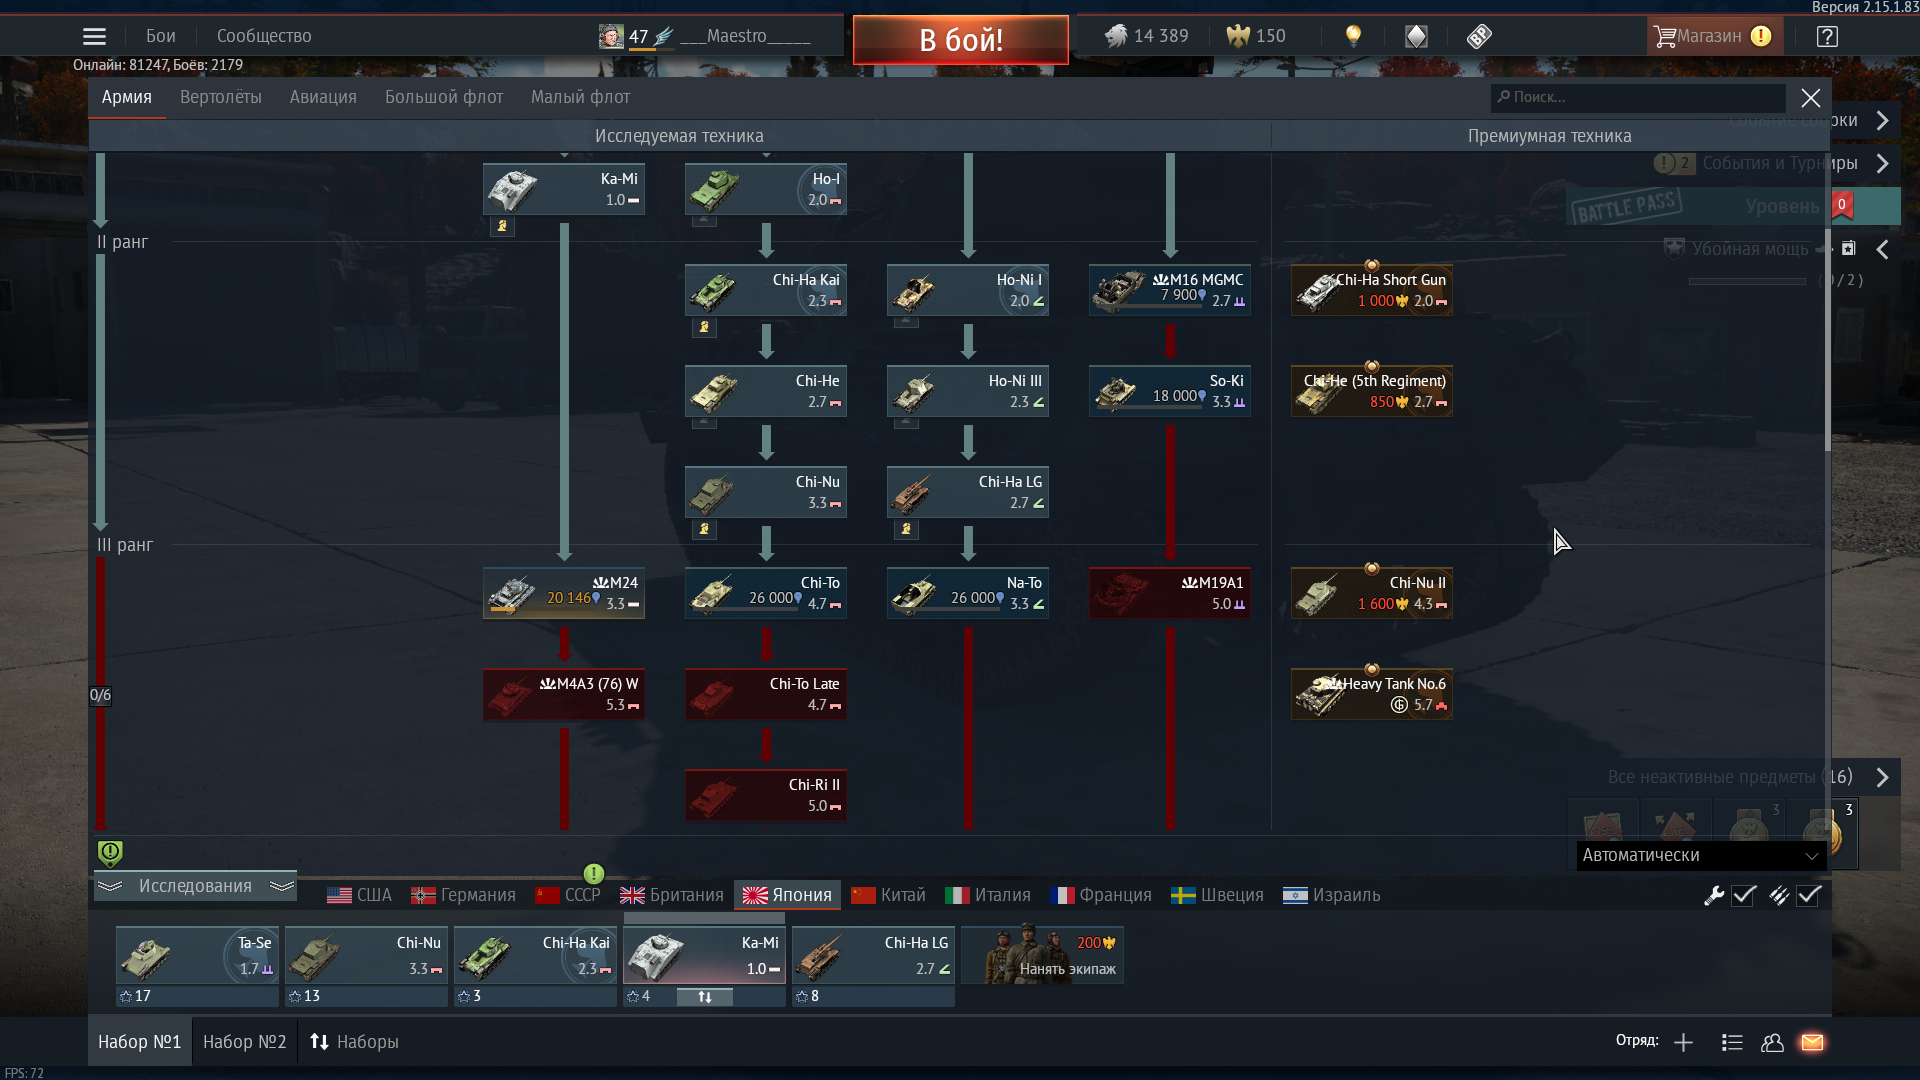
Task: Switch to the Авиация tab
Action: [x=323, y=97]
